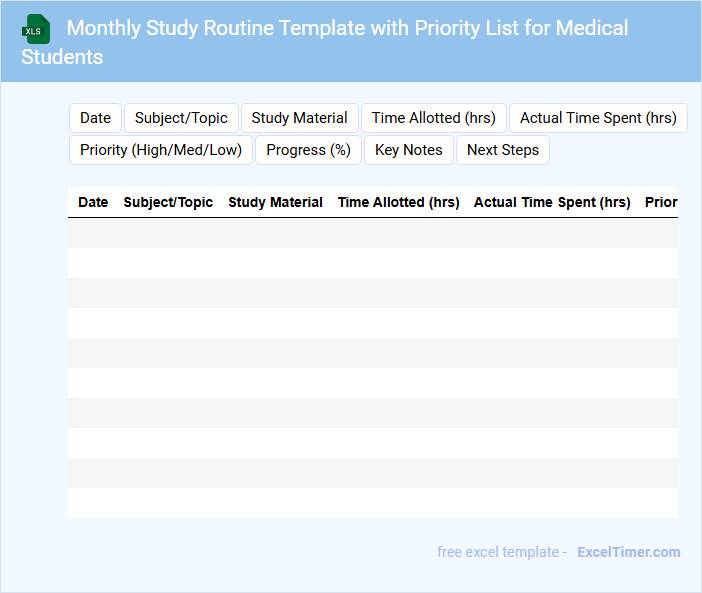Choose the Study Material tag
This screenshot has height=593, width=702.
pyautogui.click(x=299, y=118)
